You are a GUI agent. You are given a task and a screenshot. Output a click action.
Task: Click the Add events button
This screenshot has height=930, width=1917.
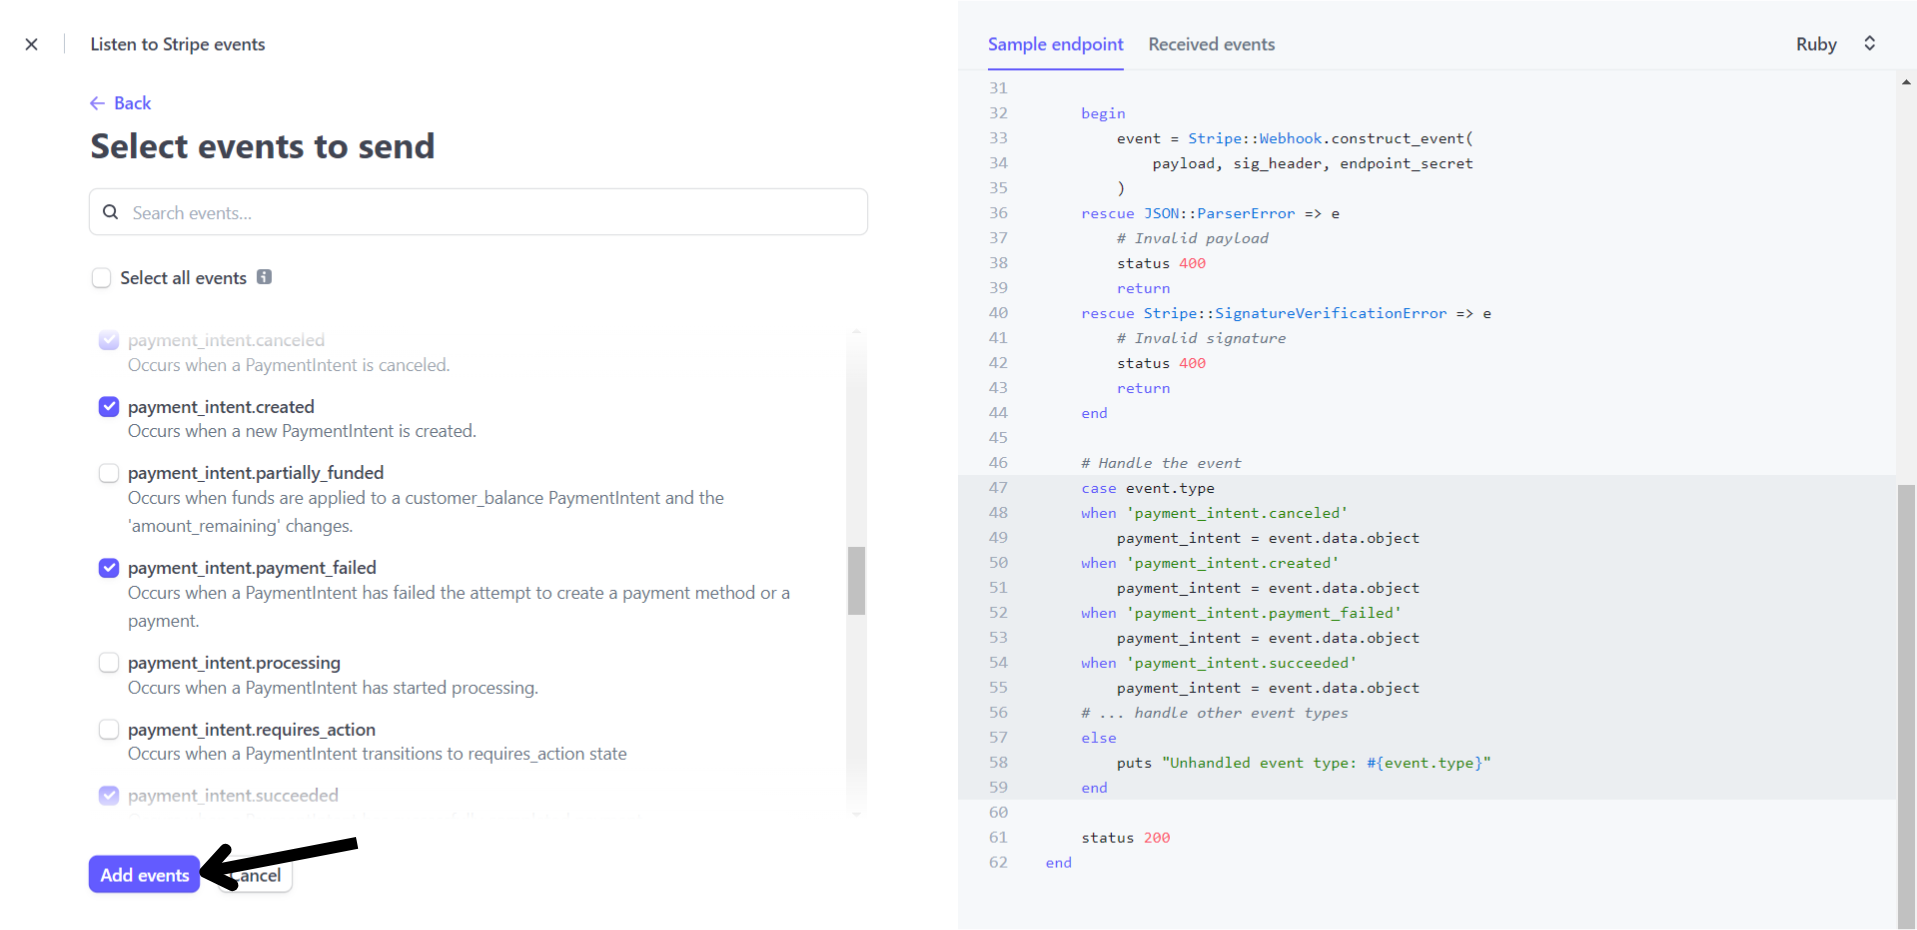point(144,875)
